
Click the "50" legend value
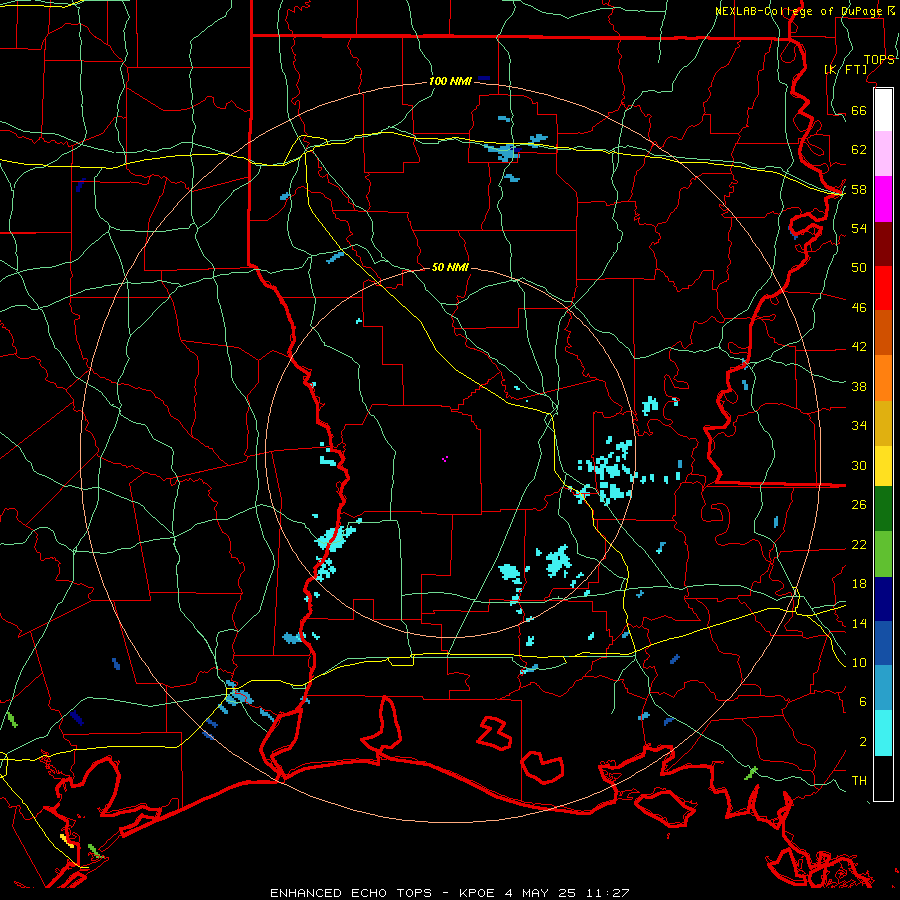pos(859,267)
